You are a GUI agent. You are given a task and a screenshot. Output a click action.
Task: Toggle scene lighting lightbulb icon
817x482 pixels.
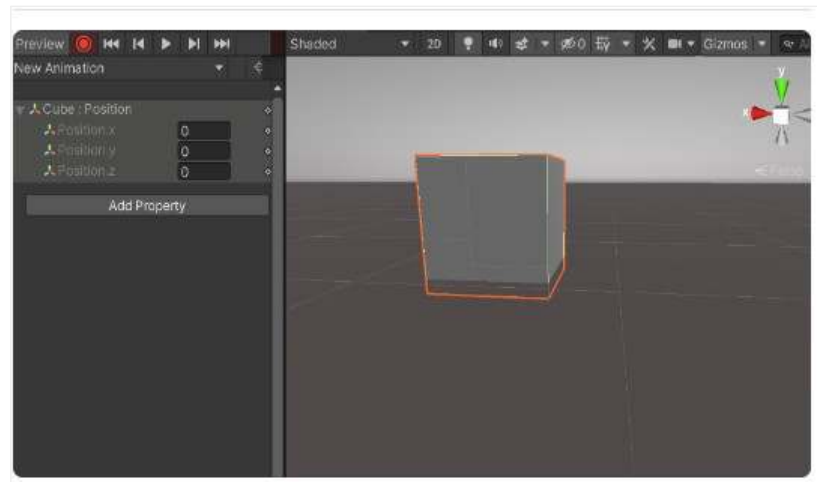[x=467, y=44]
